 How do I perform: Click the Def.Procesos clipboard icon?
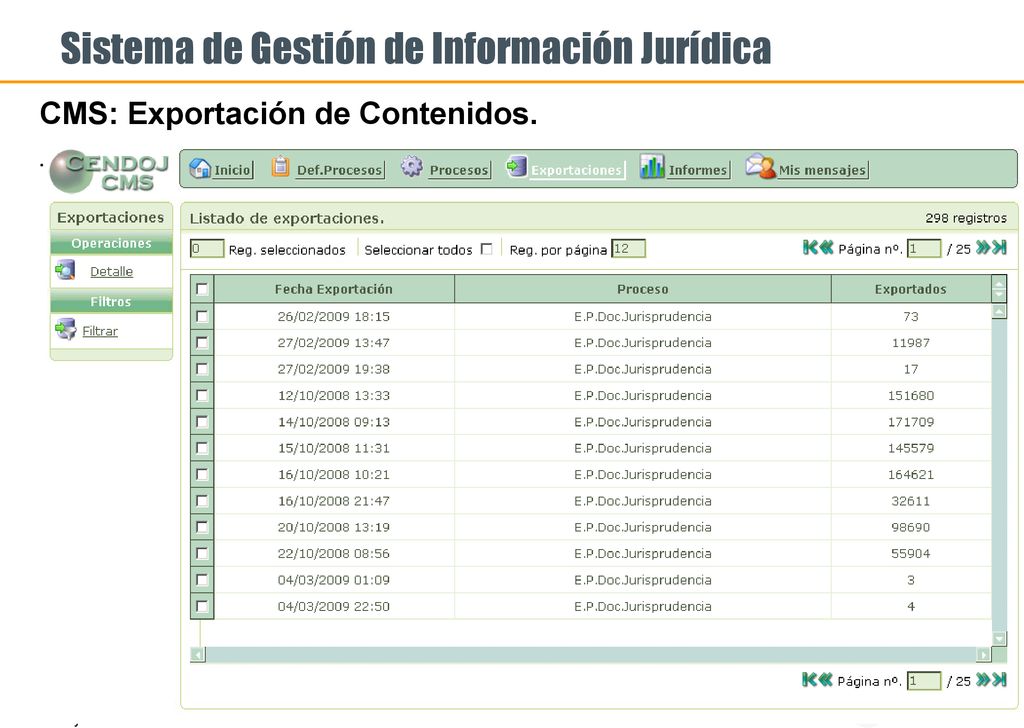click(x=280, y=166)
